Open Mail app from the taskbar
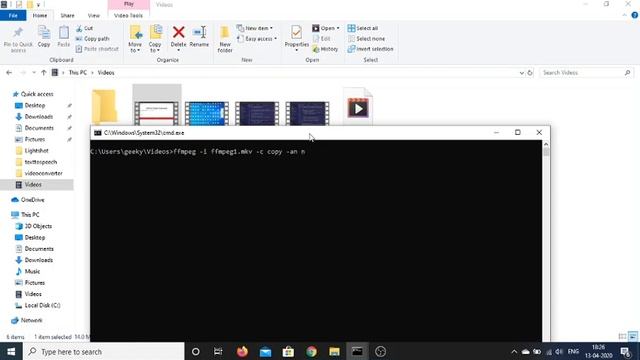This screenshot has height=360, width=640. click(265, 351)
